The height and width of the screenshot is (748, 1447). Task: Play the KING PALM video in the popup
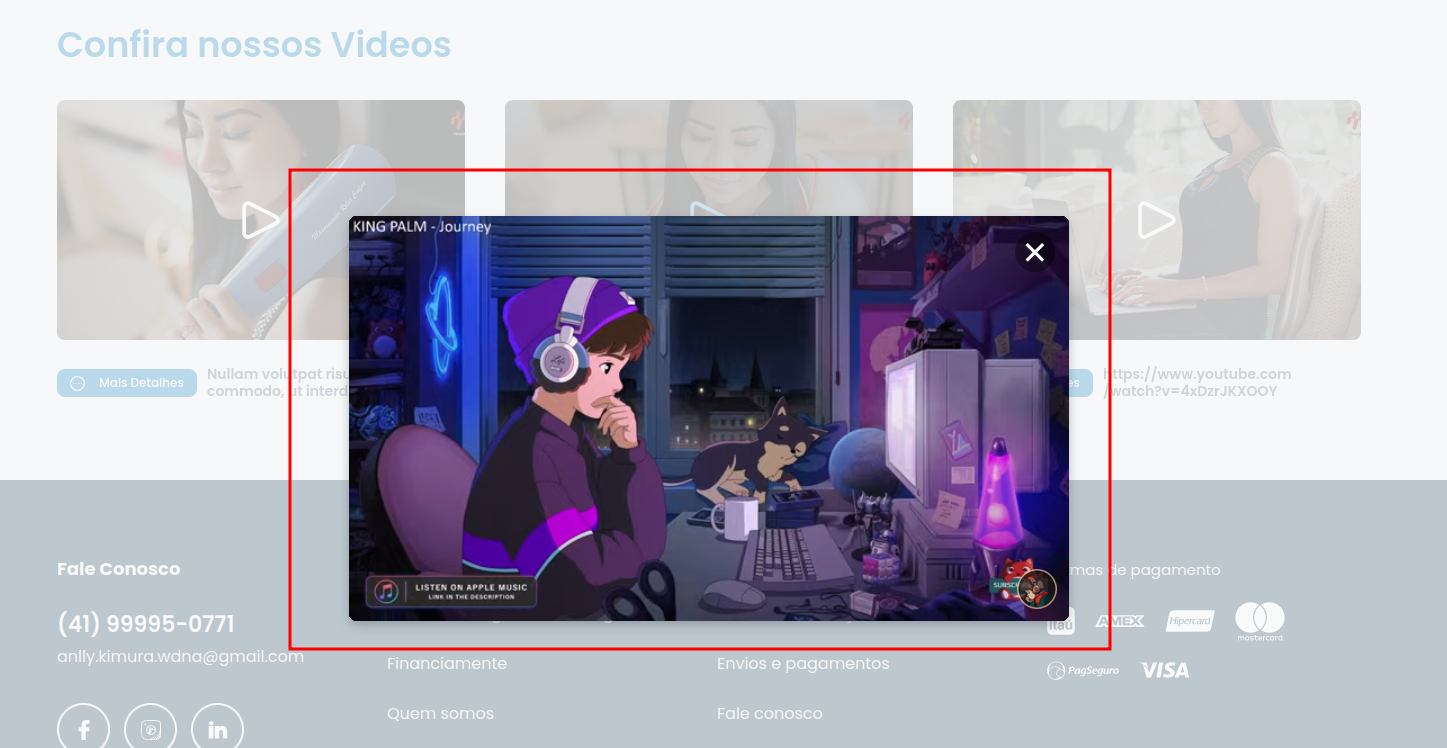[x=709, y=418]
